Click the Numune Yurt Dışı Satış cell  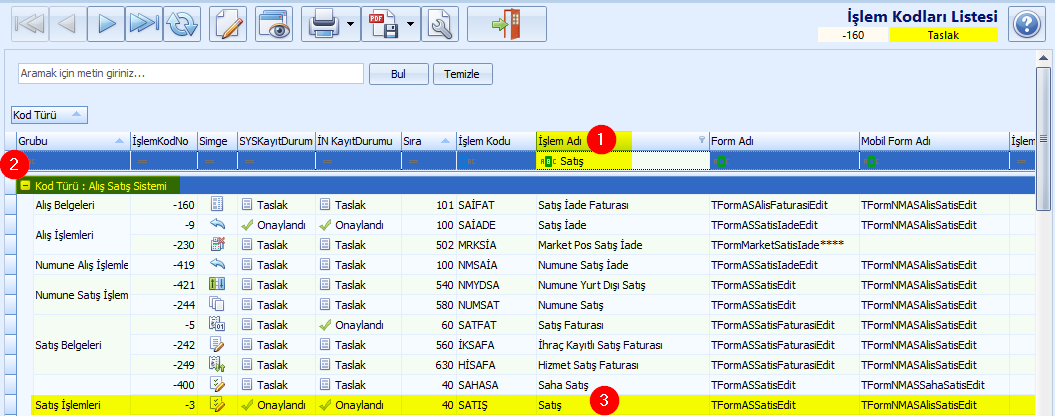click(x=623, y=285)
